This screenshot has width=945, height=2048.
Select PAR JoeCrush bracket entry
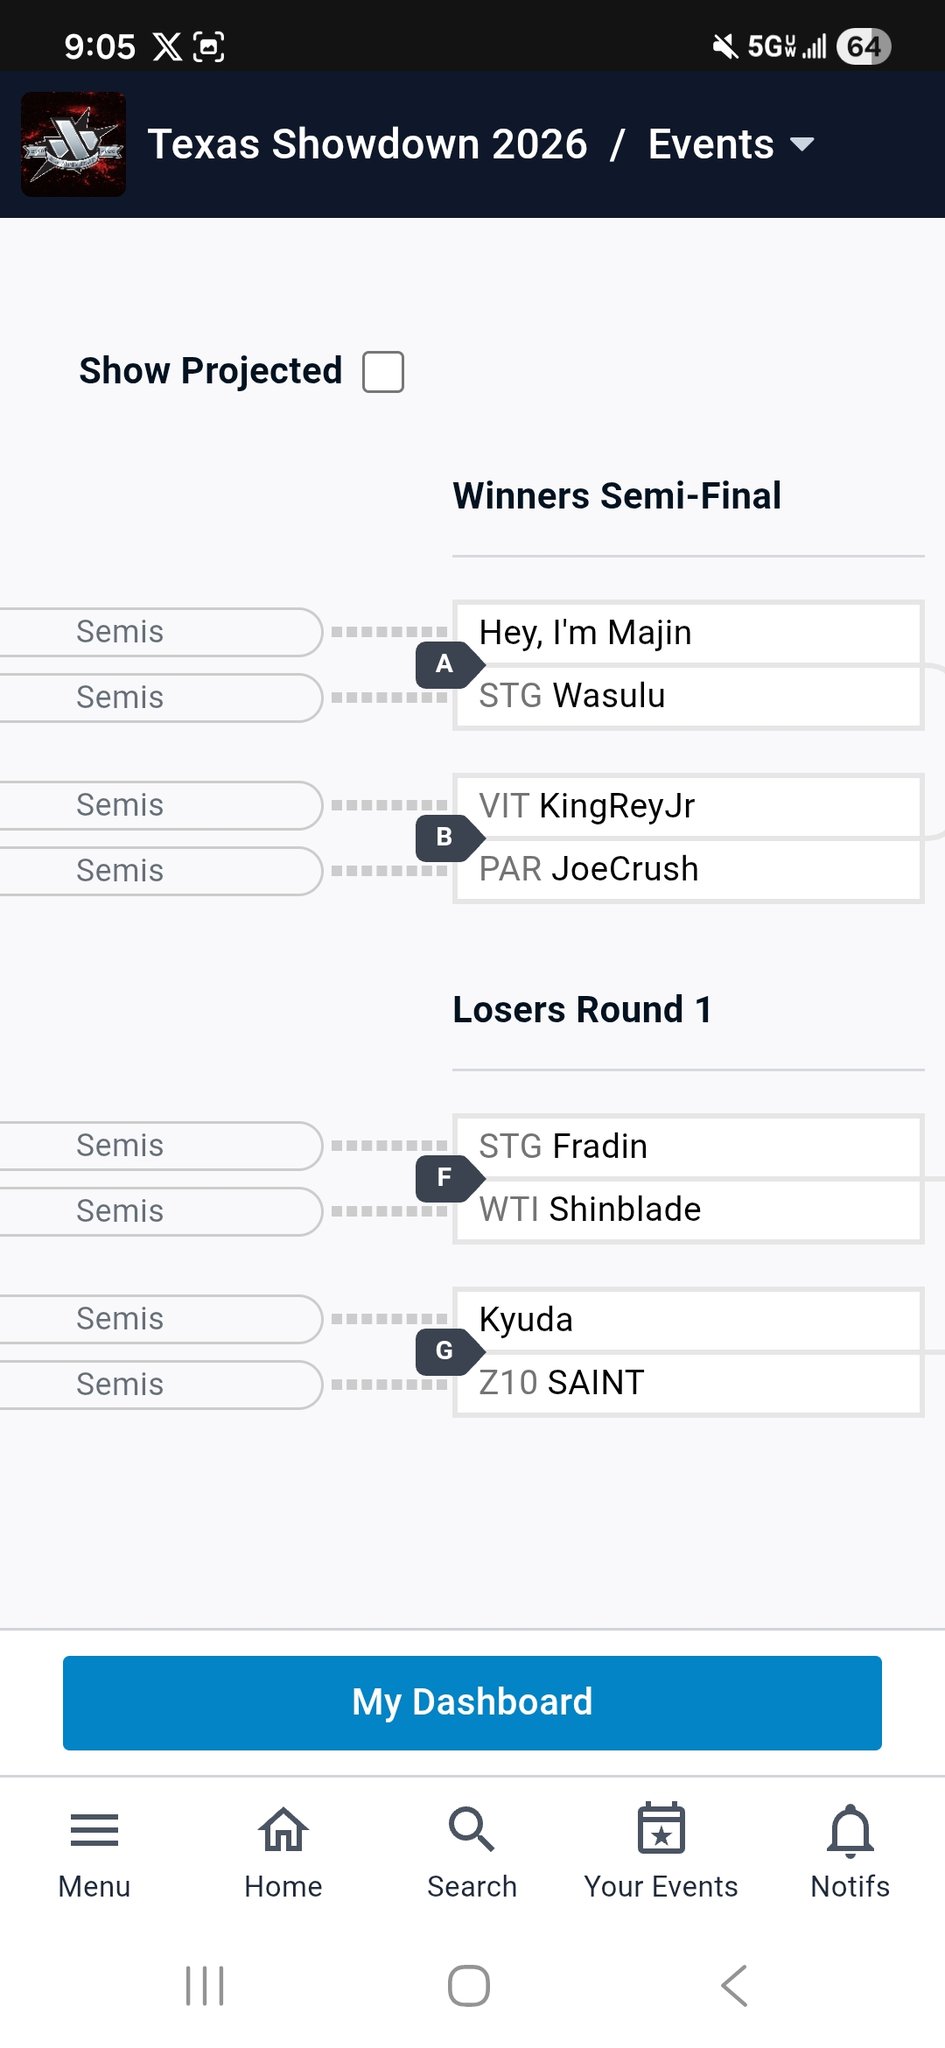click(x=687, y=870)
